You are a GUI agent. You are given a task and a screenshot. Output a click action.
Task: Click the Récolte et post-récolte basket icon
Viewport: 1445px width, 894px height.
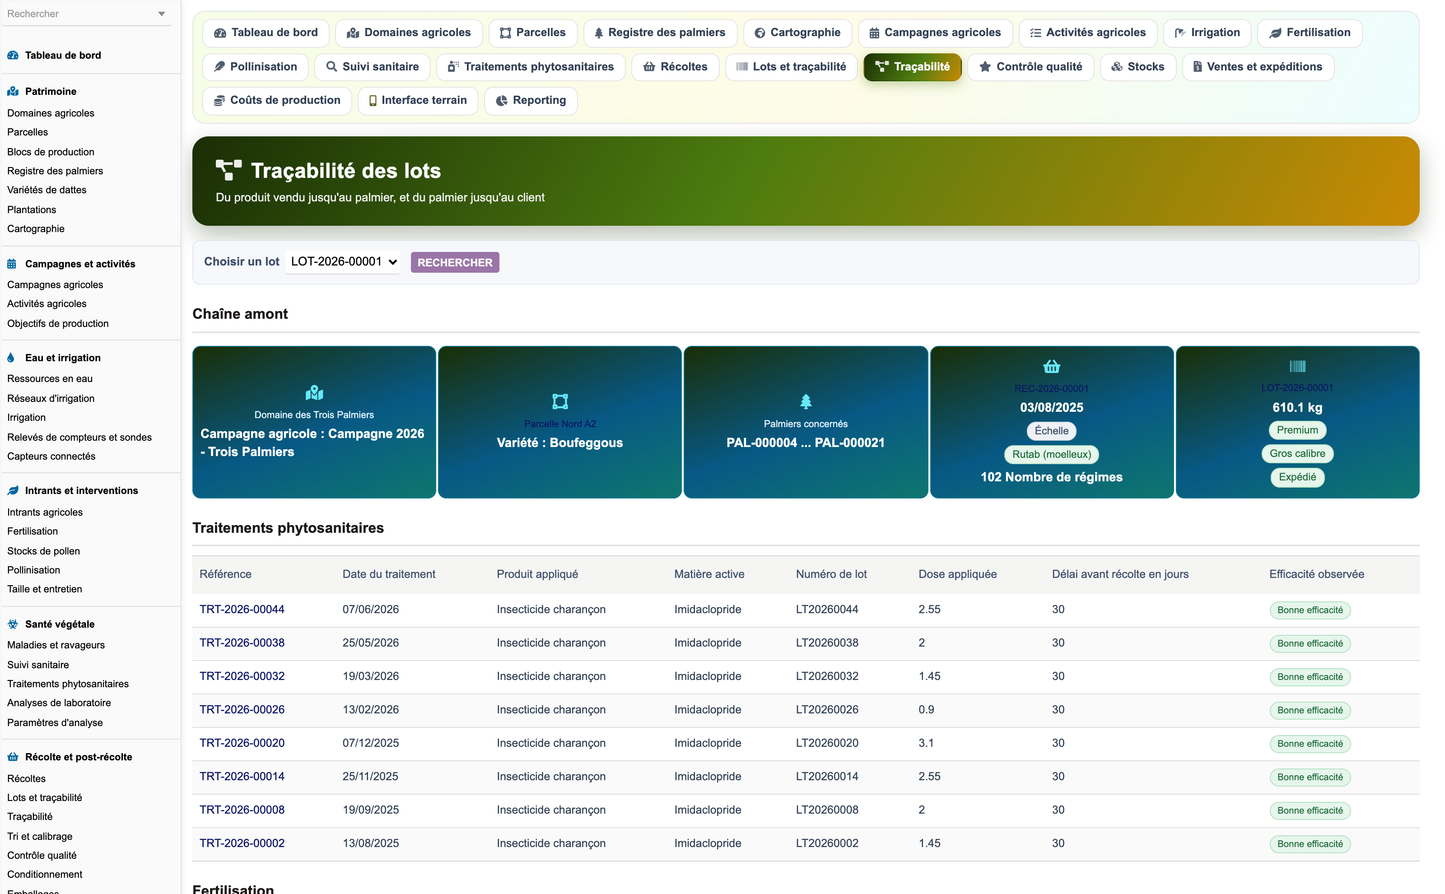pos(13,757)
